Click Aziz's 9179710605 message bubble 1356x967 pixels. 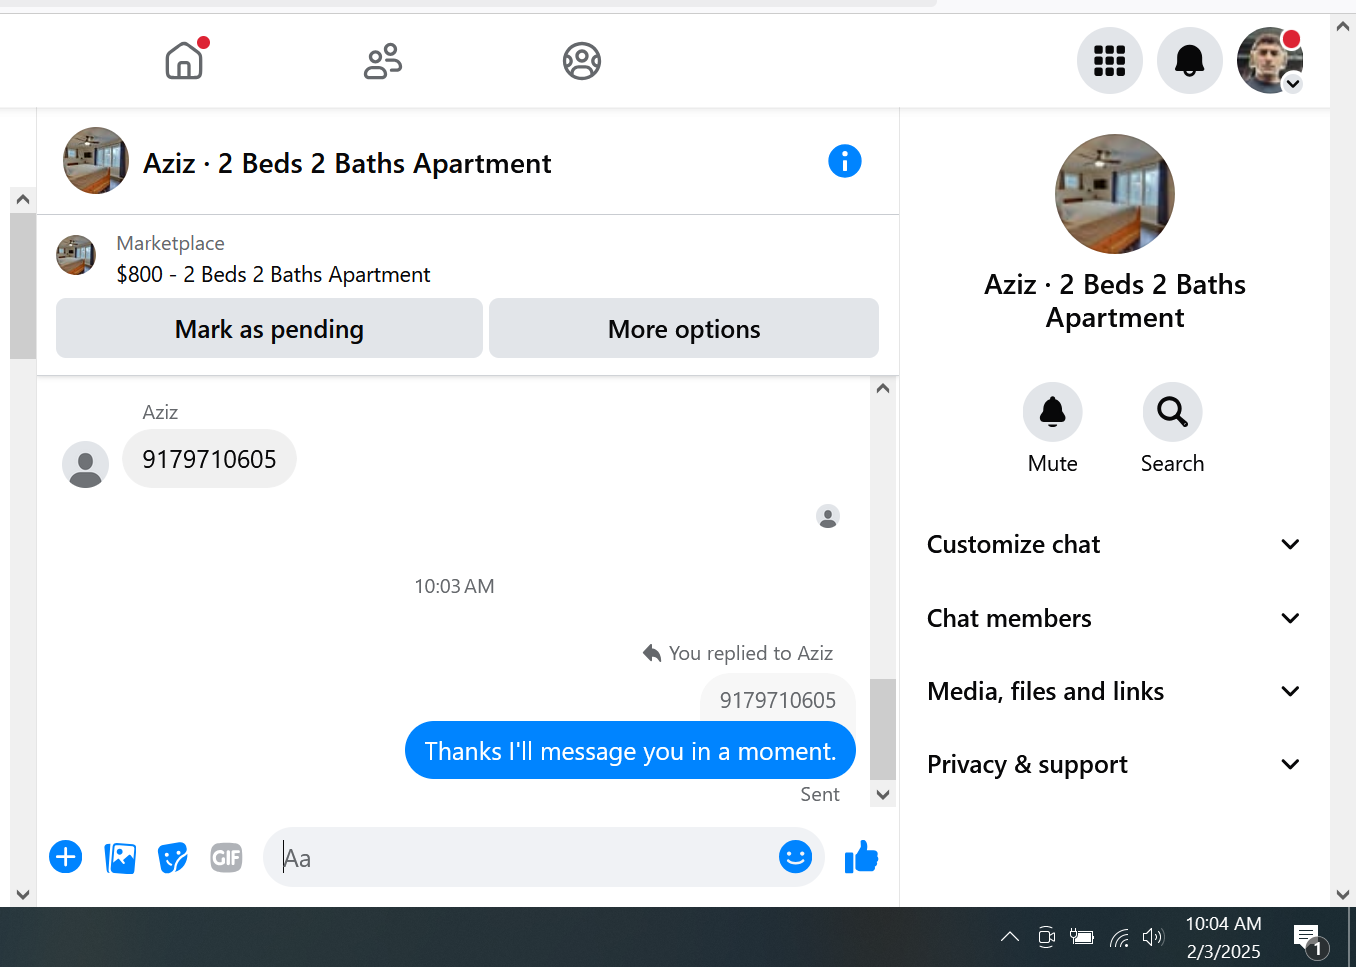209,459
